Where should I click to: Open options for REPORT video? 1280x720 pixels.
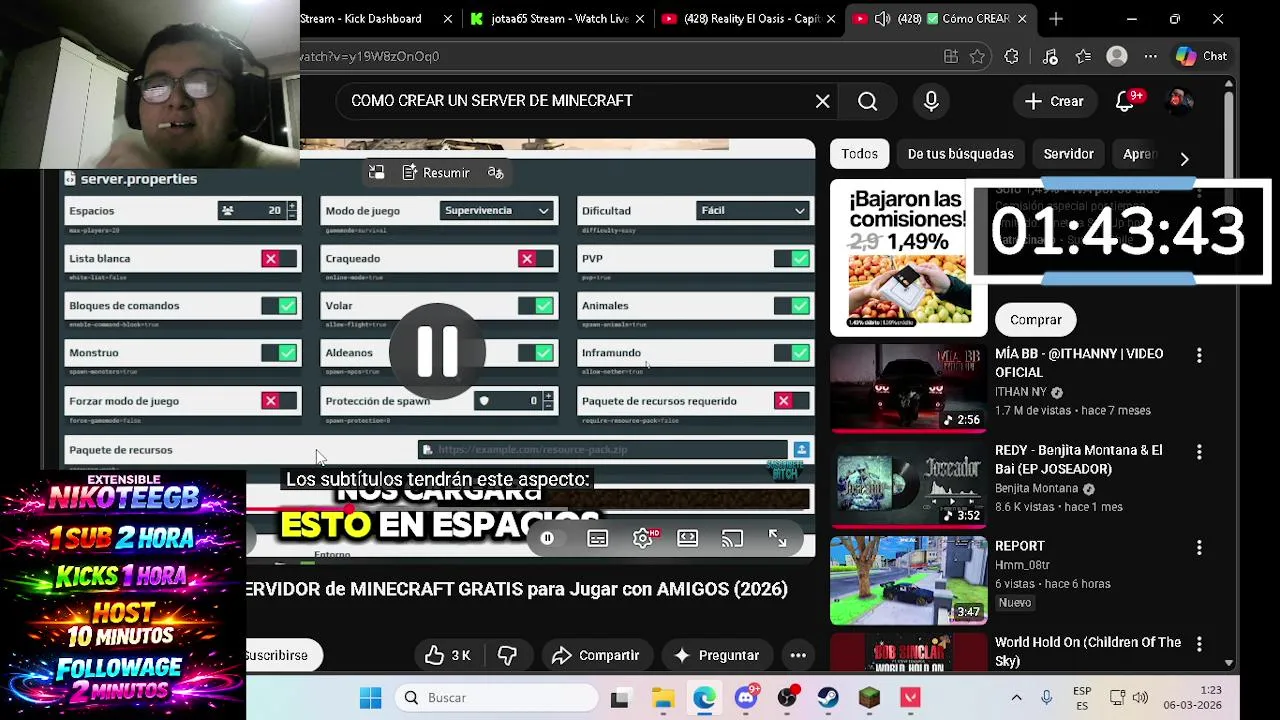point(1199,547)
